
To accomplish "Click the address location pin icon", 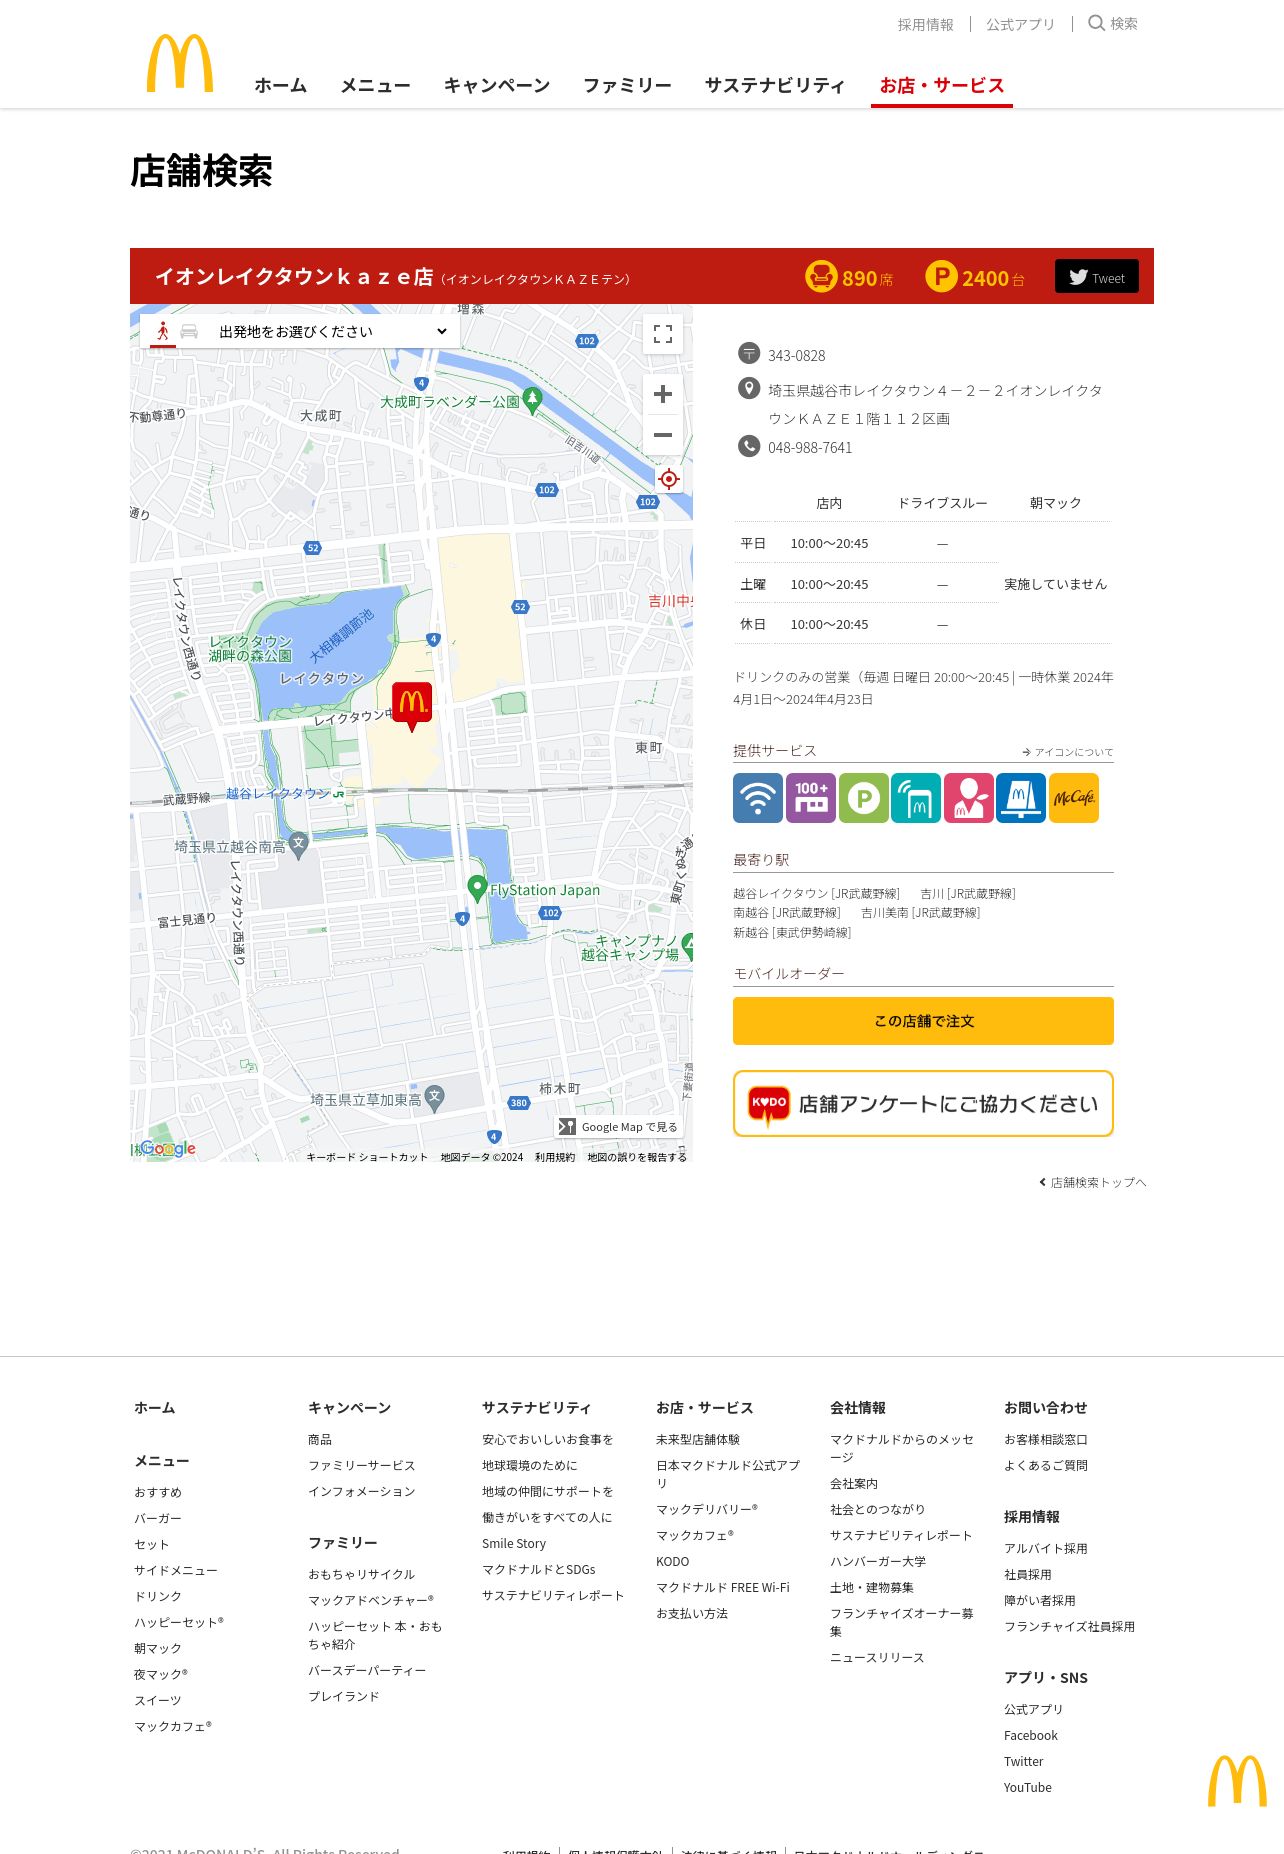I will pos(749,388).
